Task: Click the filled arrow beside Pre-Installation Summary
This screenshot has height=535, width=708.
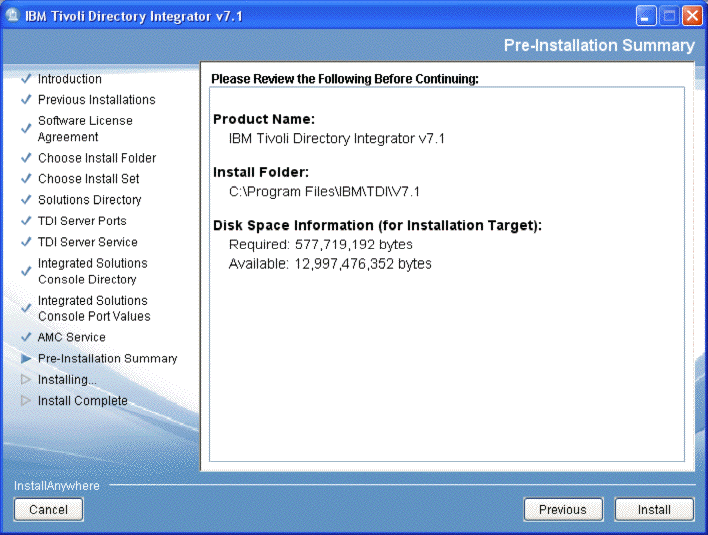Action: 26,358
